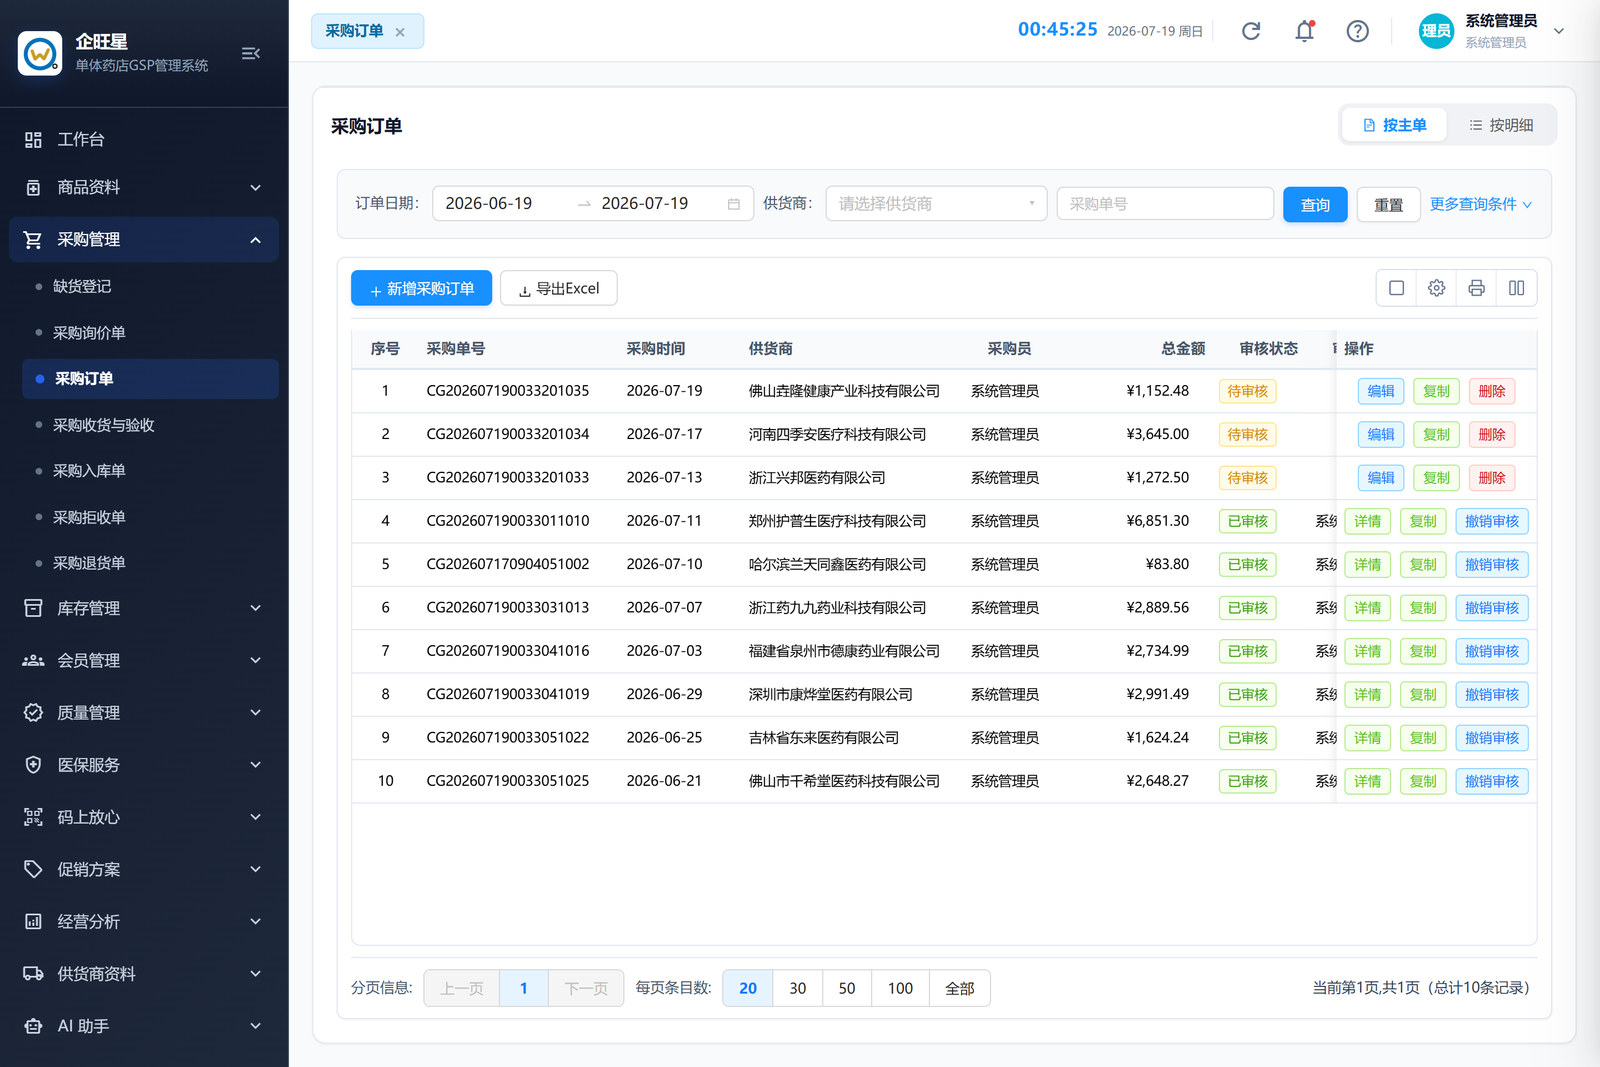Sort by 总金额 column header
This screenshot has height=1067, width=1600.
(1183, 349)
